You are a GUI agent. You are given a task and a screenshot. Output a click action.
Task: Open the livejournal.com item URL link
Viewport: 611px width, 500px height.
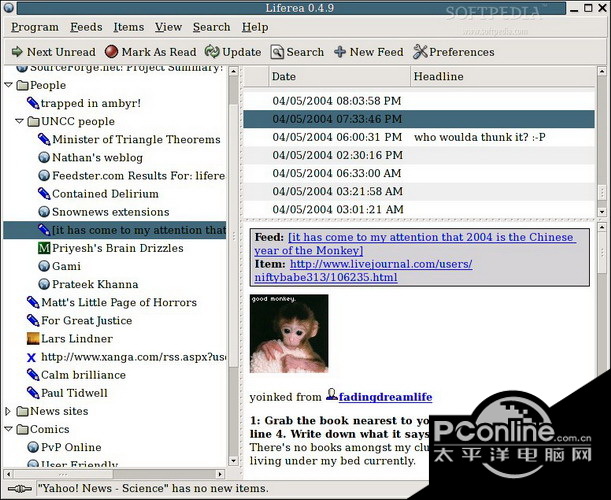pos(363,270)
